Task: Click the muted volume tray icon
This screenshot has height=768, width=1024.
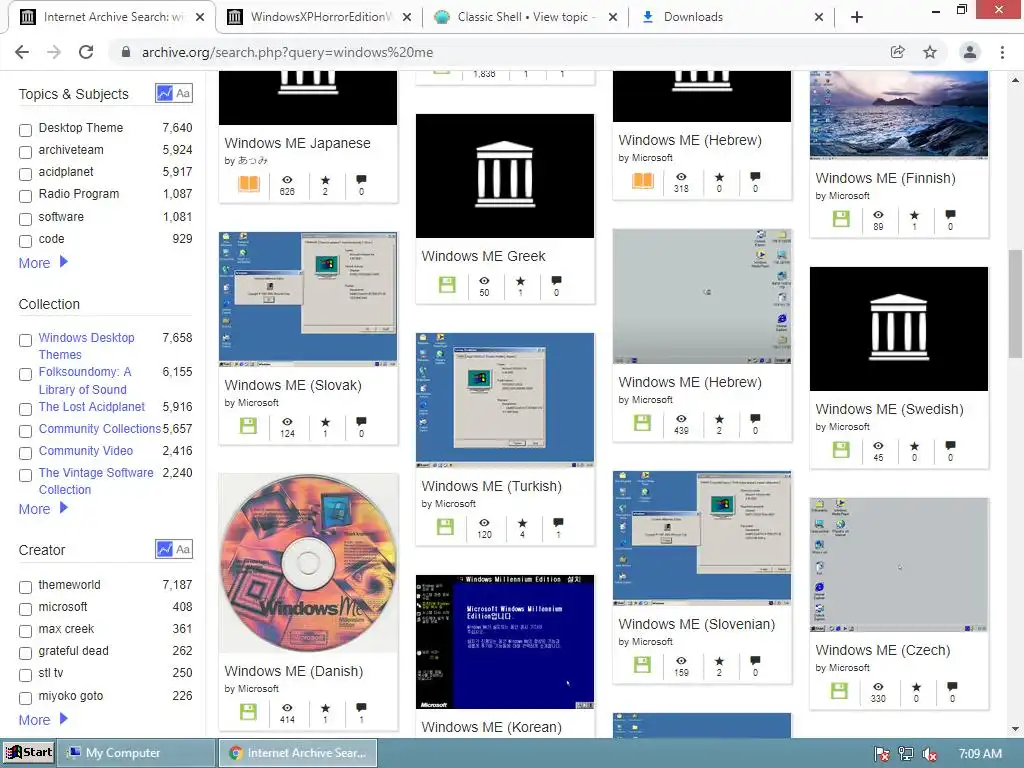Action: click(930, 754)
